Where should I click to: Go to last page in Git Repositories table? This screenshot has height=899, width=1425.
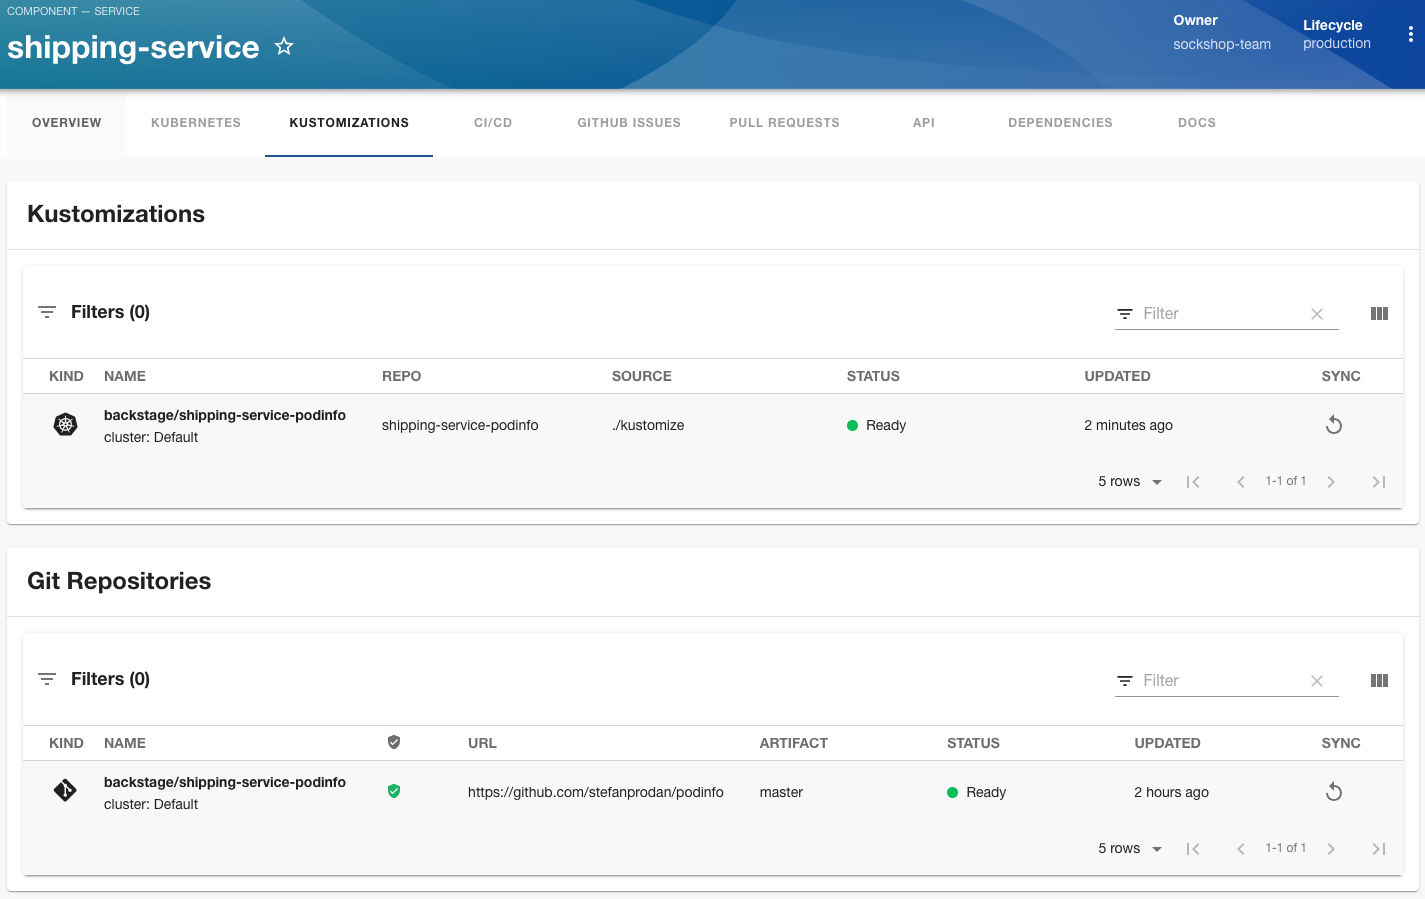coord(1379,849)
